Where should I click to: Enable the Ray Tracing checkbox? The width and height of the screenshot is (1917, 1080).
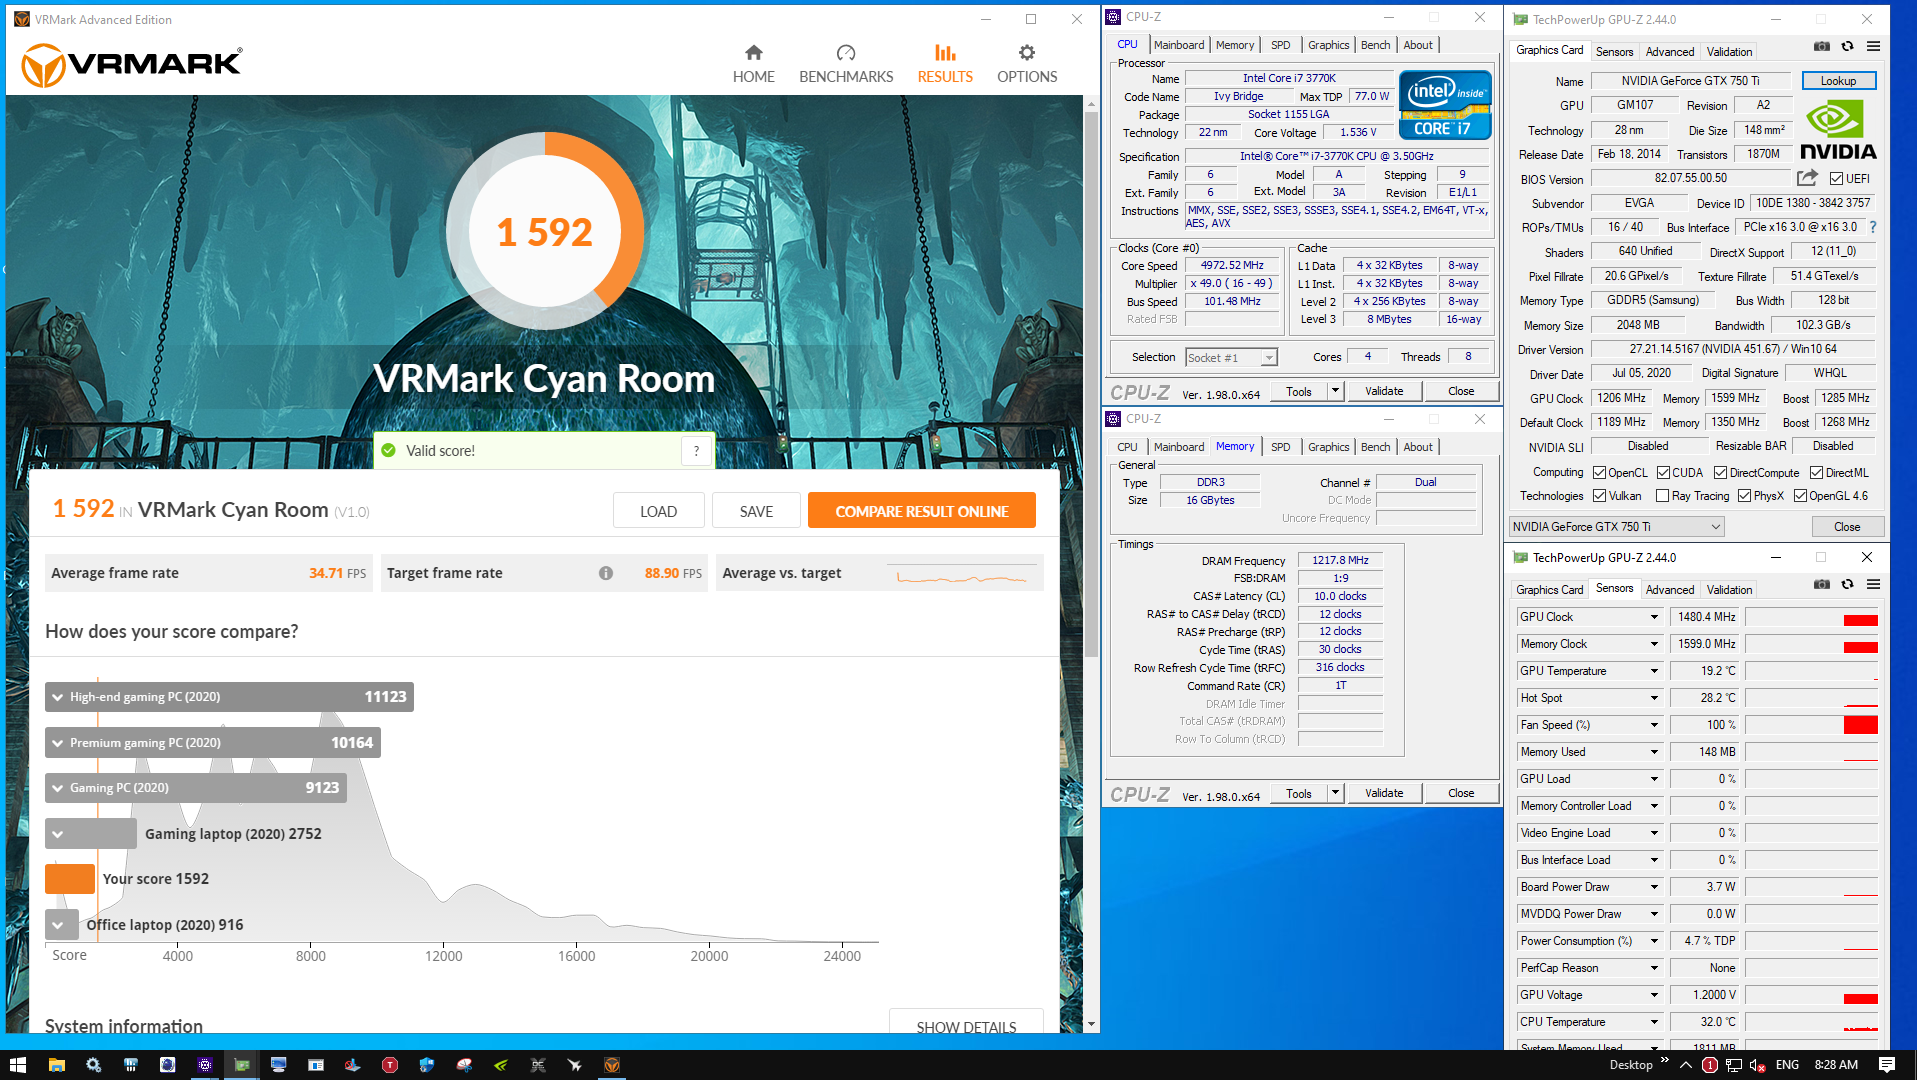(x=1662, y=496)
